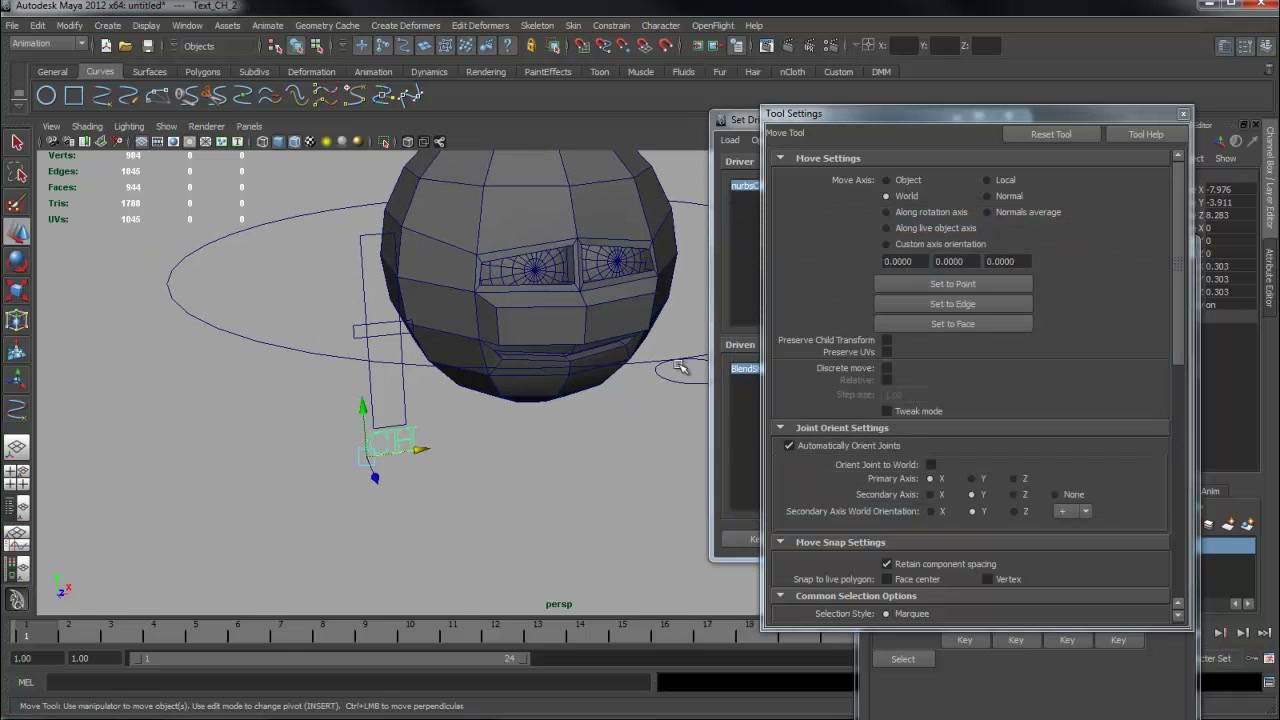
Task: Collapse the Joint Orient Settings section
Action: point(780,428)
